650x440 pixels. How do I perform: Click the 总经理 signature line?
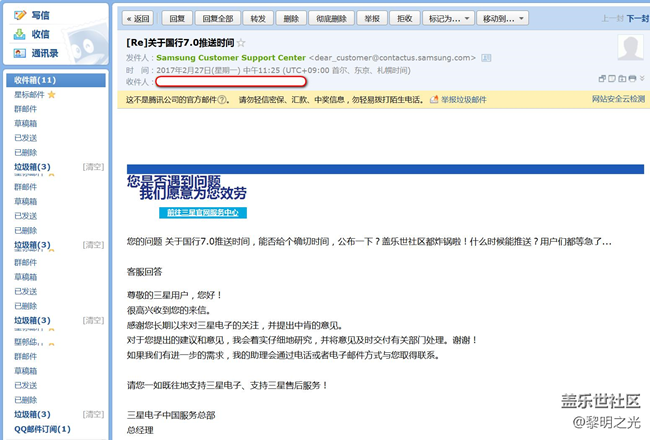(140, 430)
